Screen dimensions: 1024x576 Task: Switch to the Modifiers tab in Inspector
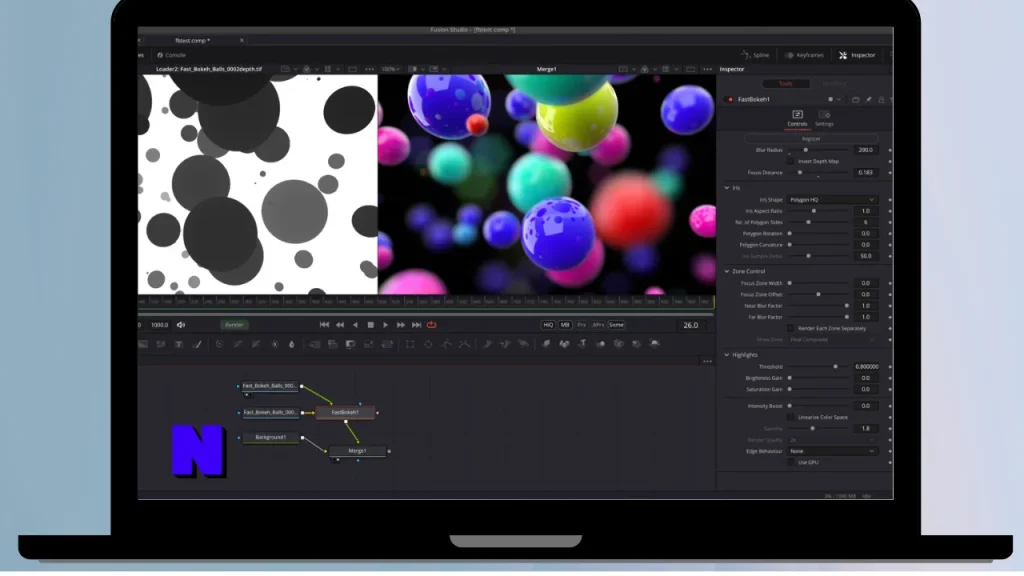834,84
